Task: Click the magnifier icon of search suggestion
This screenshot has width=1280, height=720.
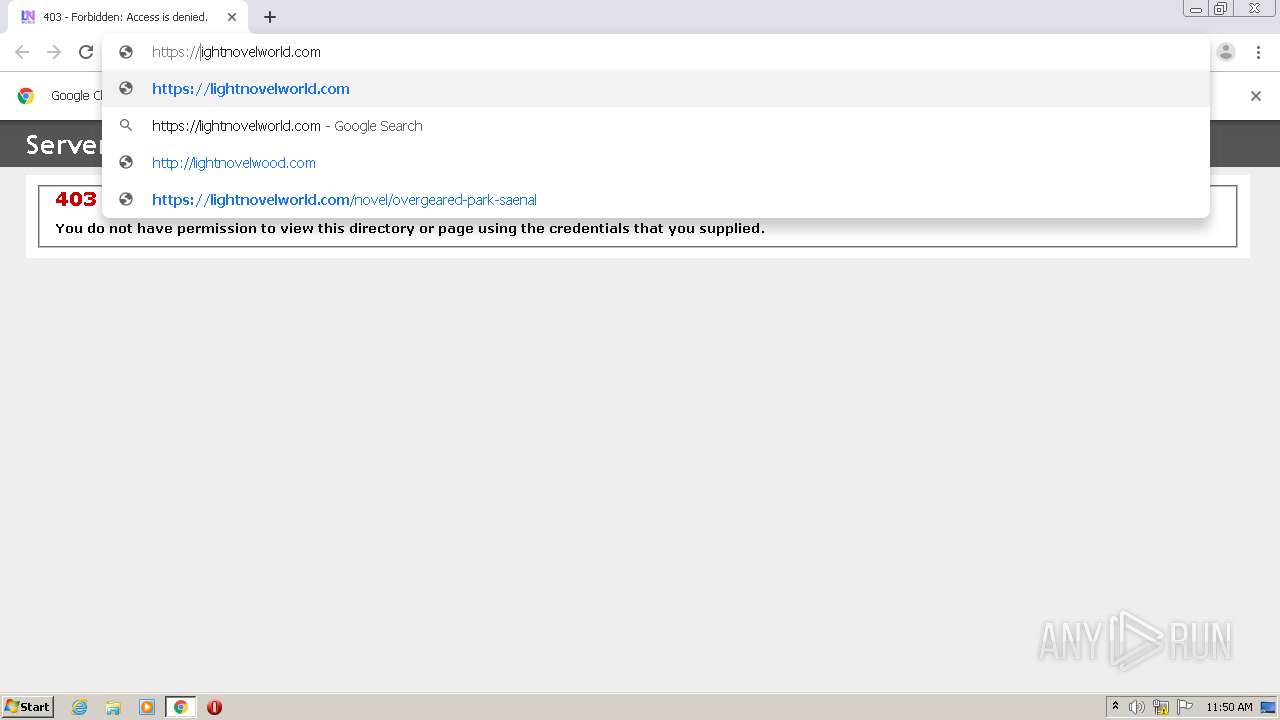Action: (x=126, y=126)
